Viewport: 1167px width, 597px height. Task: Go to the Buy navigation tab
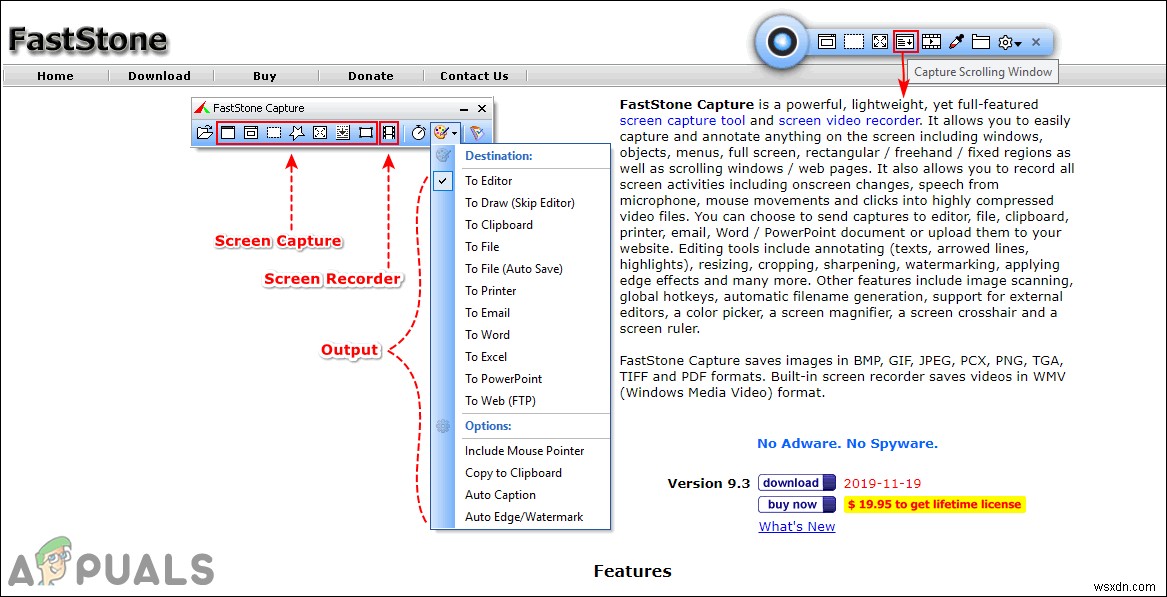click(x=265, y=76)
